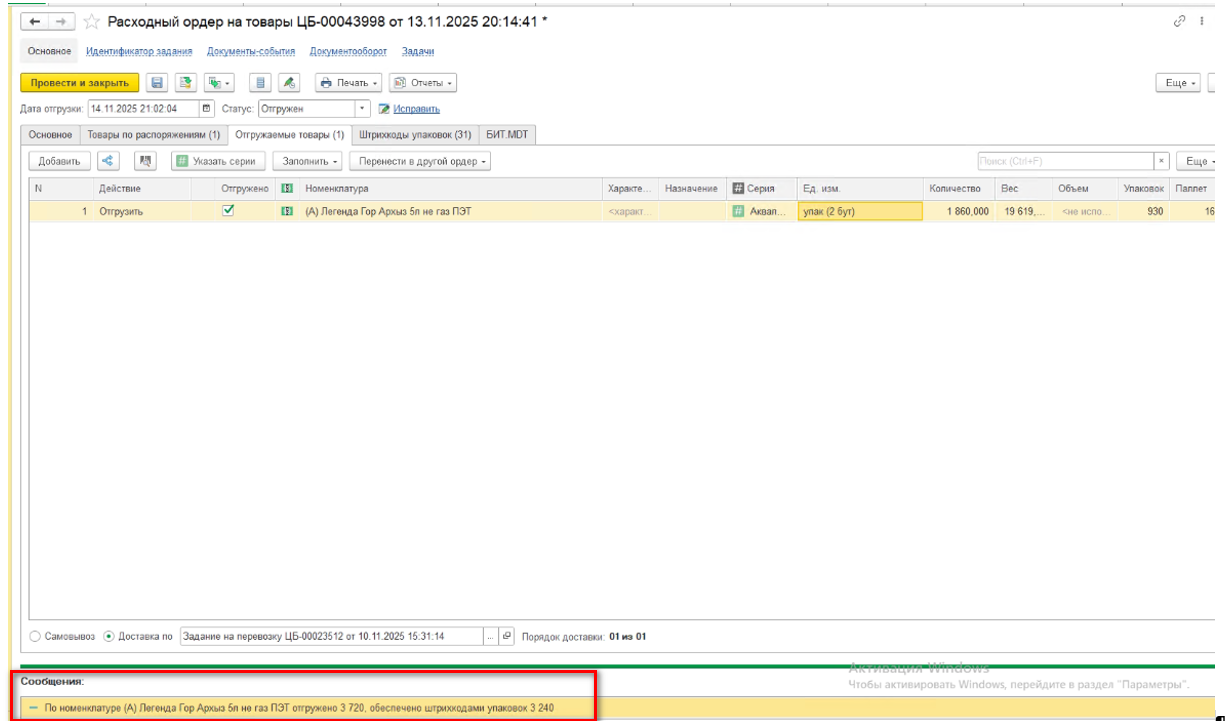Screen dimensions: 1232x721
Task: Select the Самовывоз radio button
Action: point(36,636)
